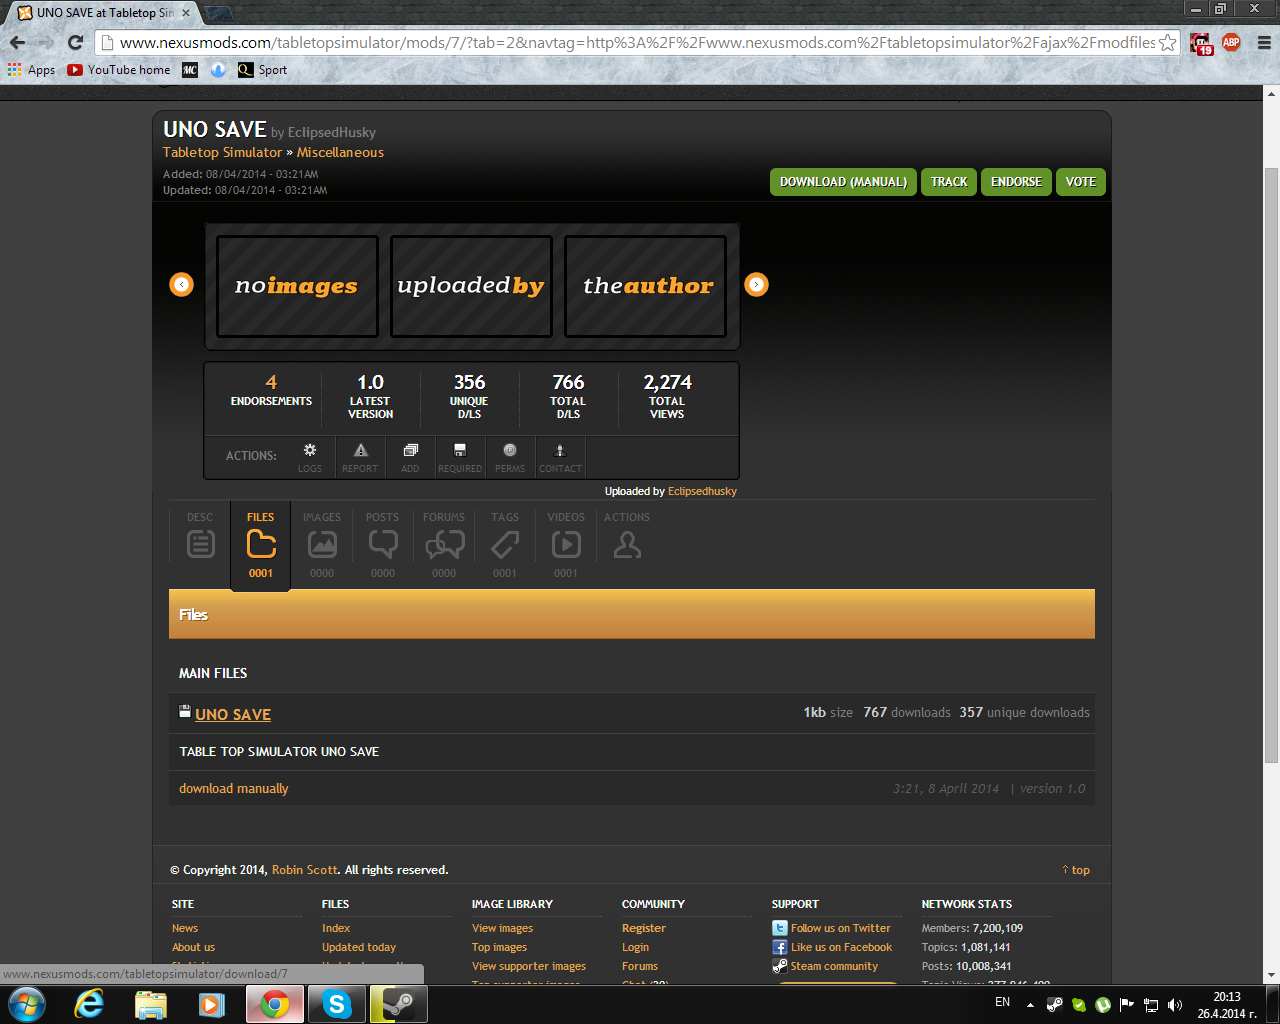1280x1024 pixels.
Task: Open Steam from the taskbar
Action: coord(398,1004)
